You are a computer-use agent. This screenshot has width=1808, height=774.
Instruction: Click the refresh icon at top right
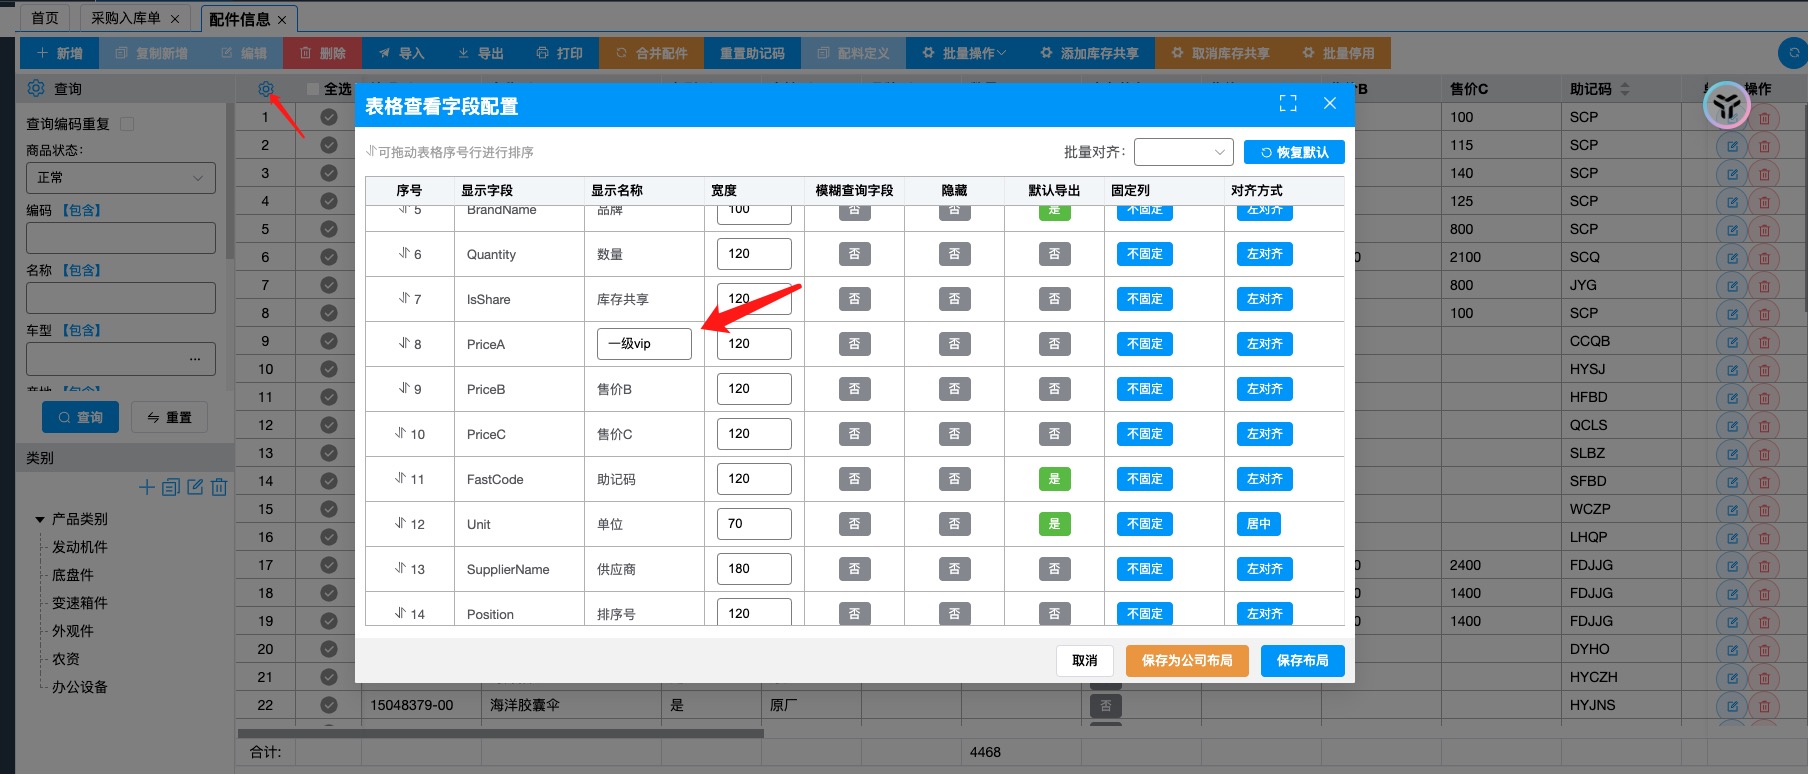(1794, 53)
